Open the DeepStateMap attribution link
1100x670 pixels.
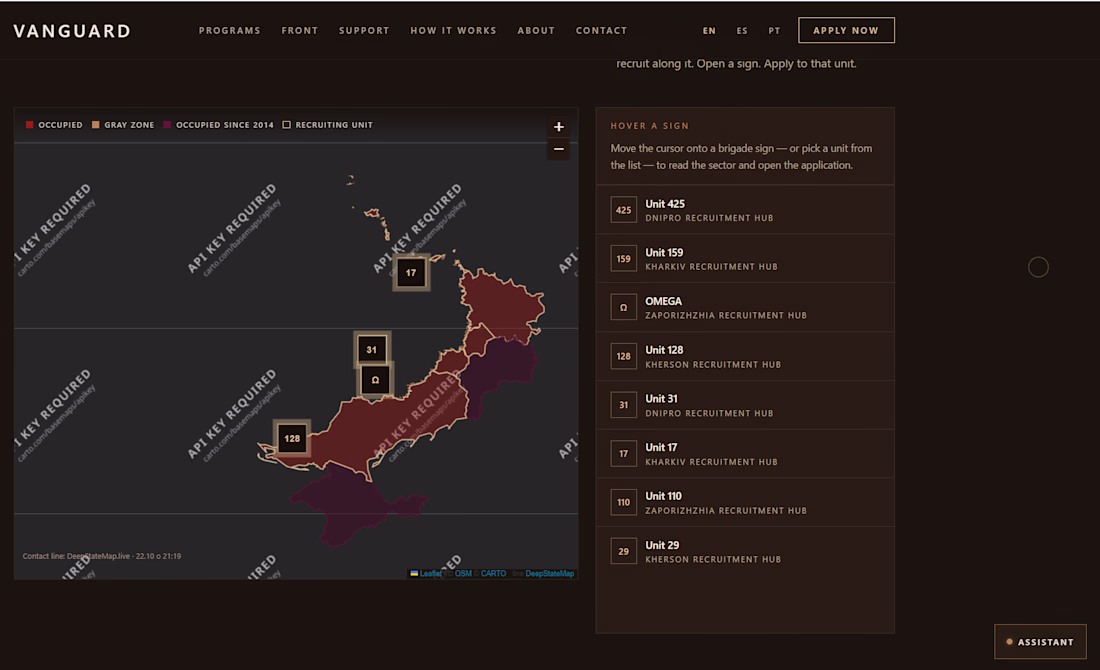point(549,574)
